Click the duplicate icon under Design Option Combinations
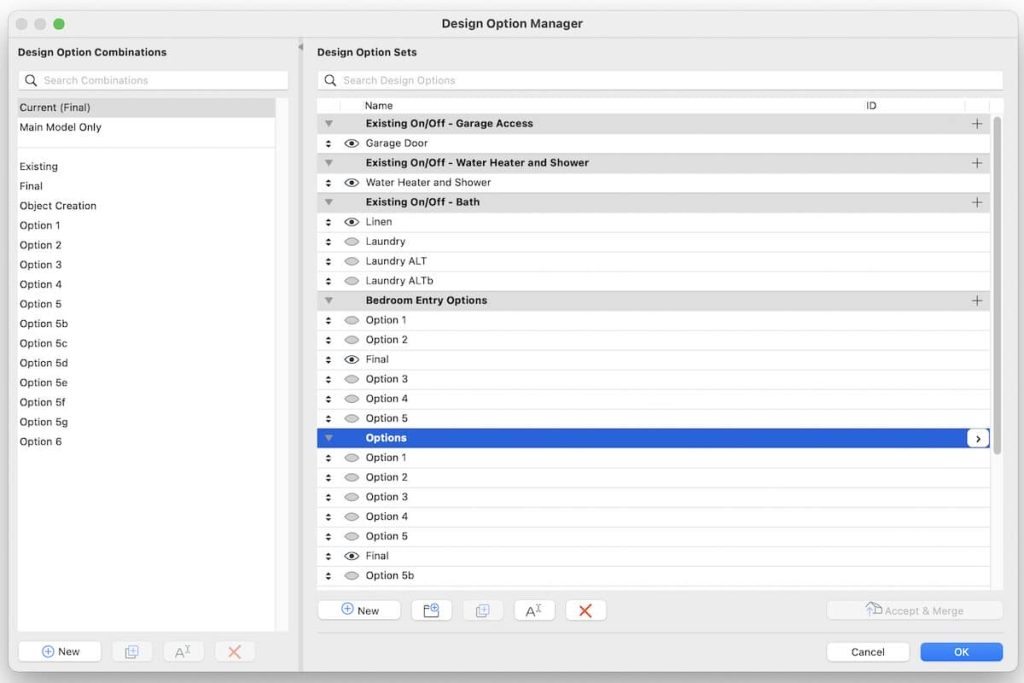1024x683 pixels. 131,651
